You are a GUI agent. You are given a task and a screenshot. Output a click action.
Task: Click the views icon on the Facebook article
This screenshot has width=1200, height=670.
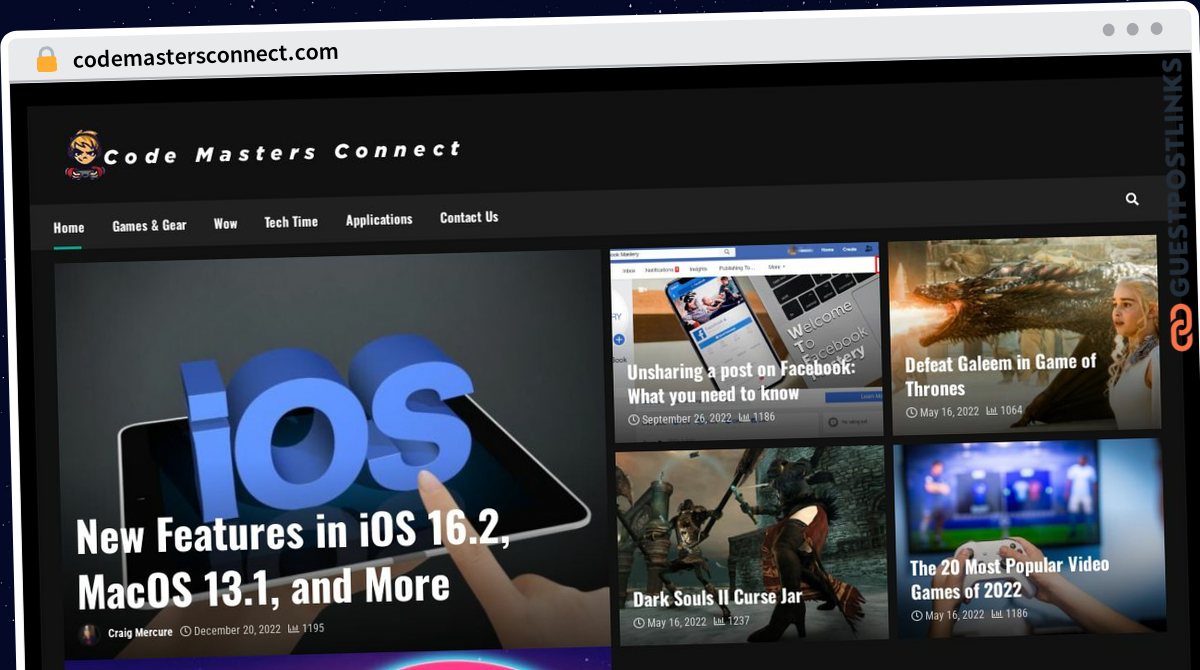[x=745, y=417]
